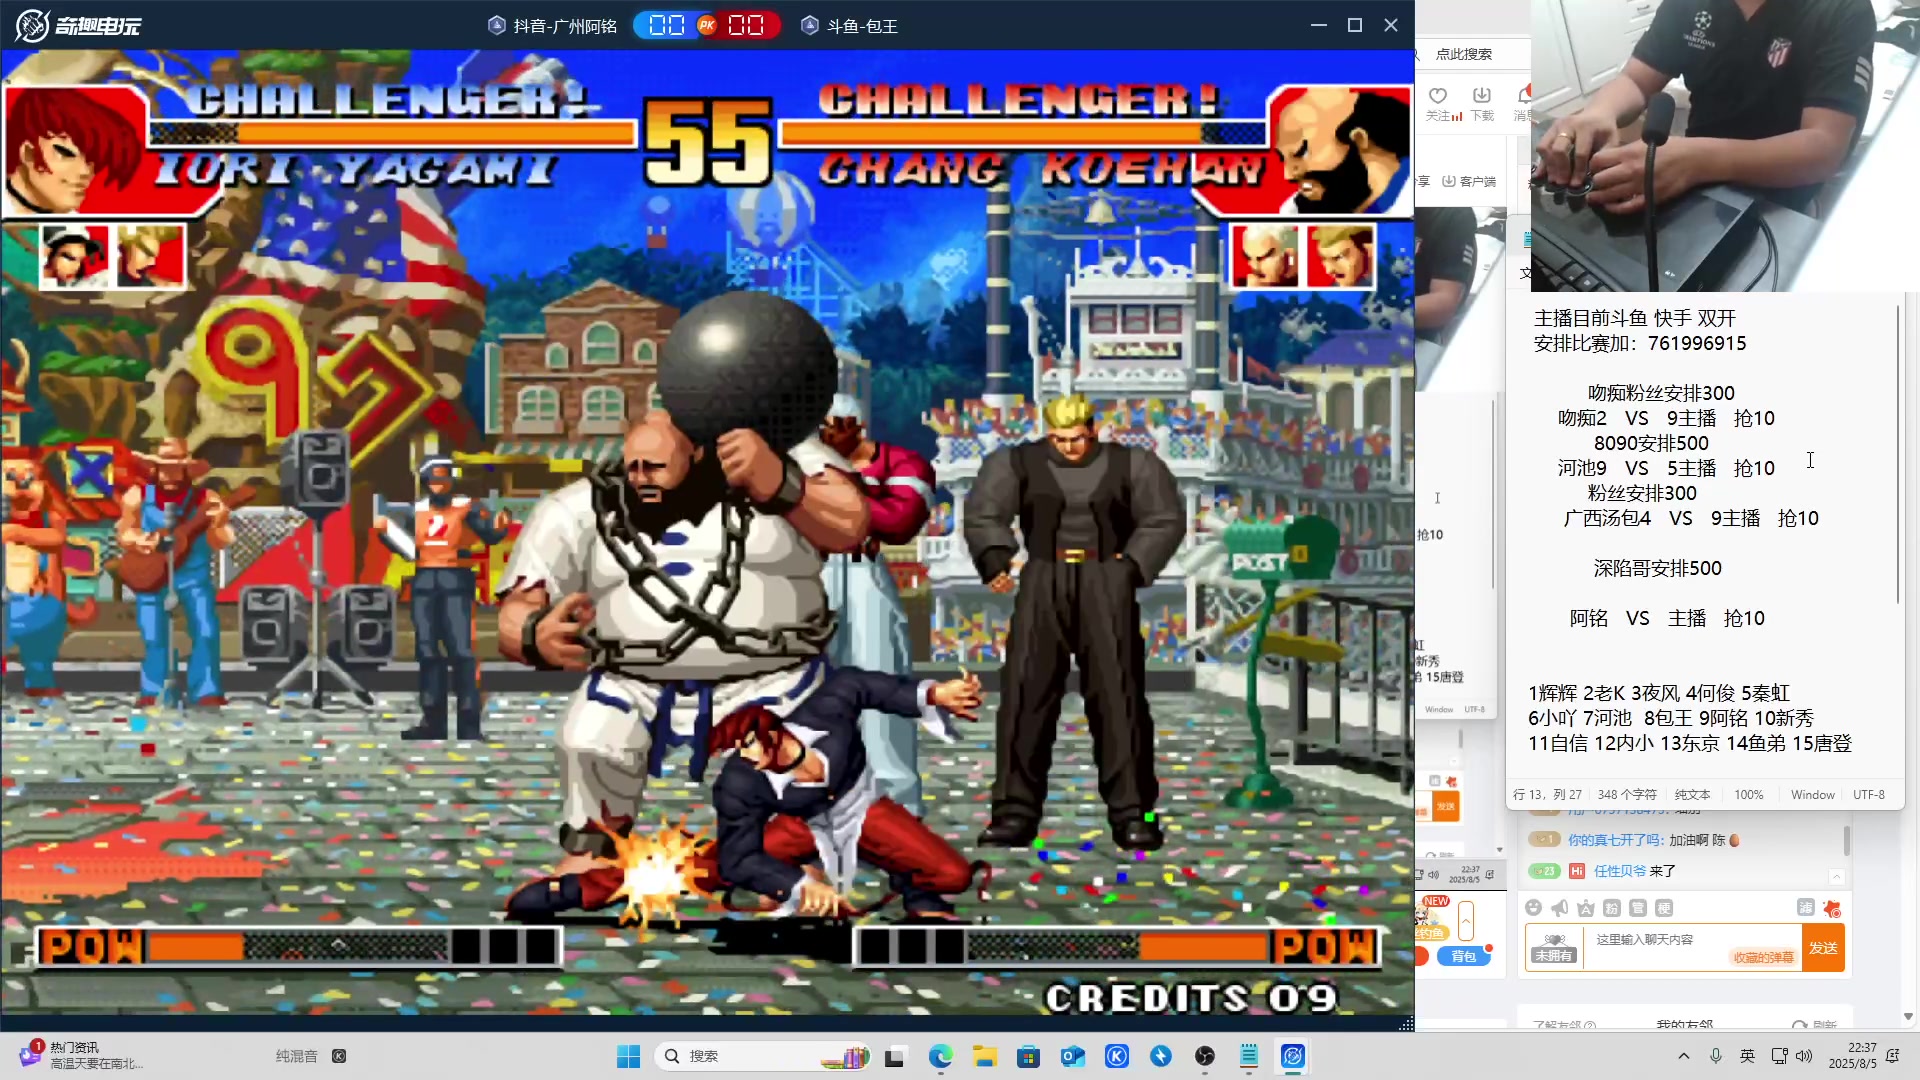
Task: Click the 下载 download icon
Action: coord(1482,95)
